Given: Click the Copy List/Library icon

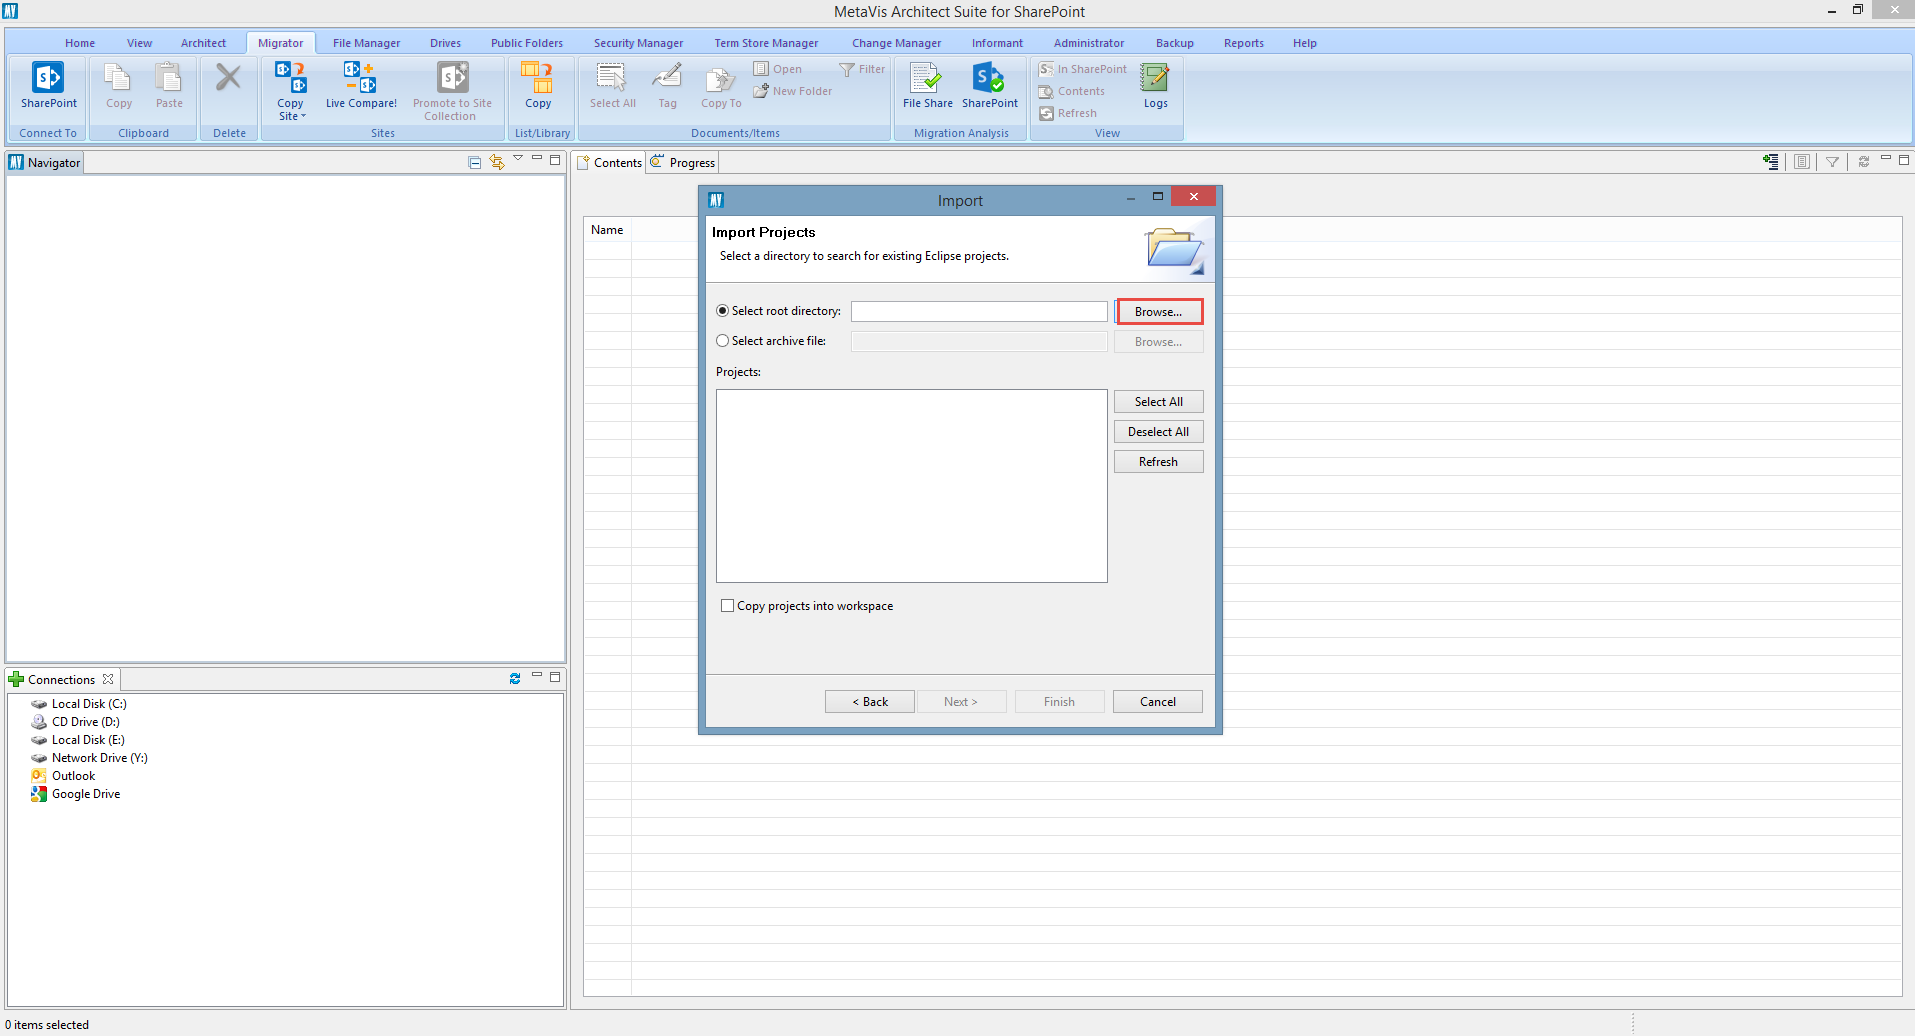Looking at the screenshot, I should pyautogui.click(x=538, y=78).
